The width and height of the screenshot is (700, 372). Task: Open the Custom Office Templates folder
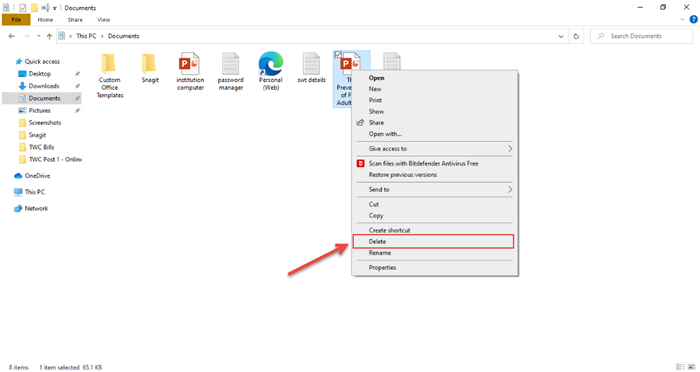tap(109, 75)
